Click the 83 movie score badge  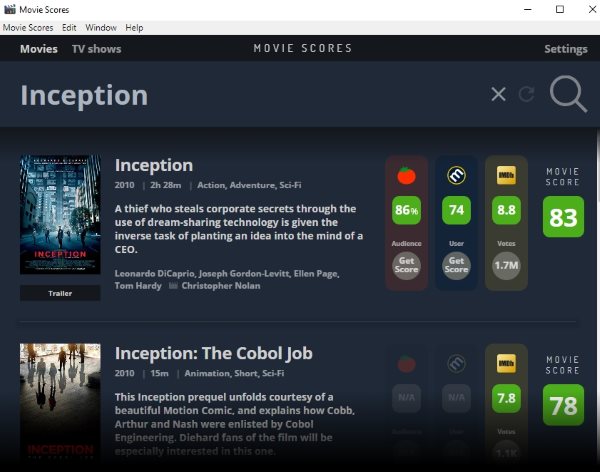click(x=563, y=217)
